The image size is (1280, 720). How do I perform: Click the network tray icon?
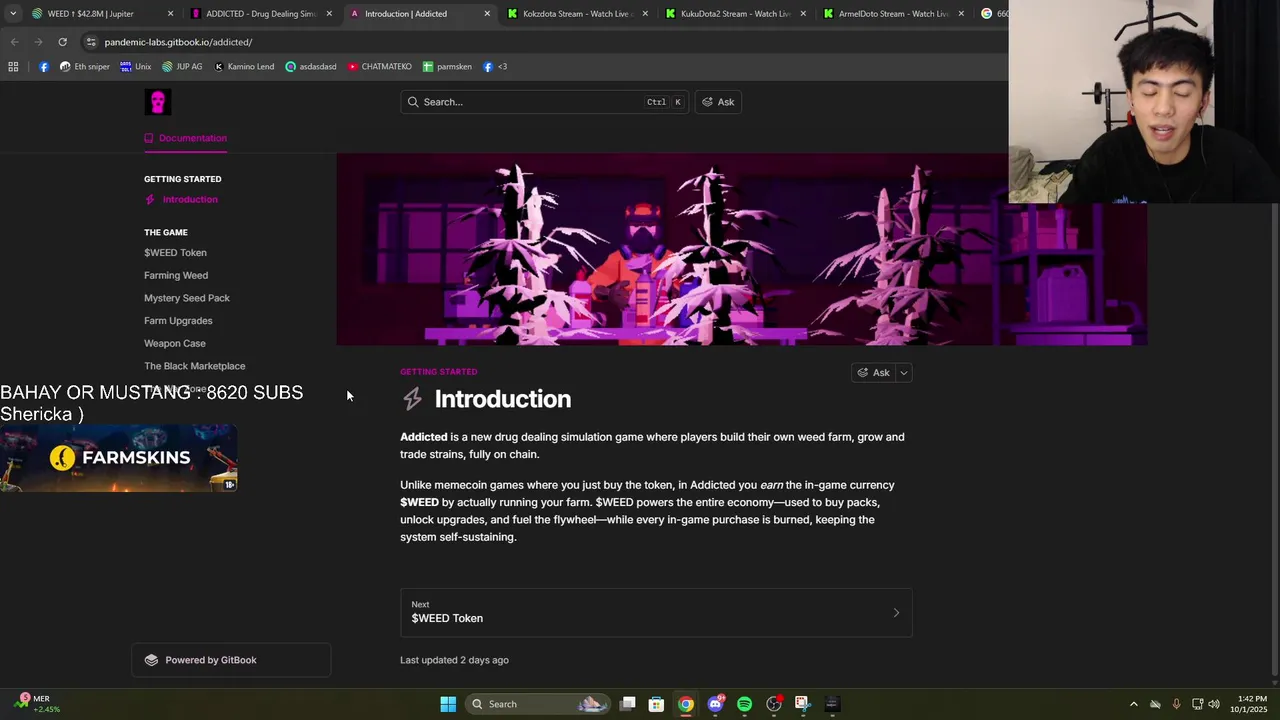[x=1197, y=704]
